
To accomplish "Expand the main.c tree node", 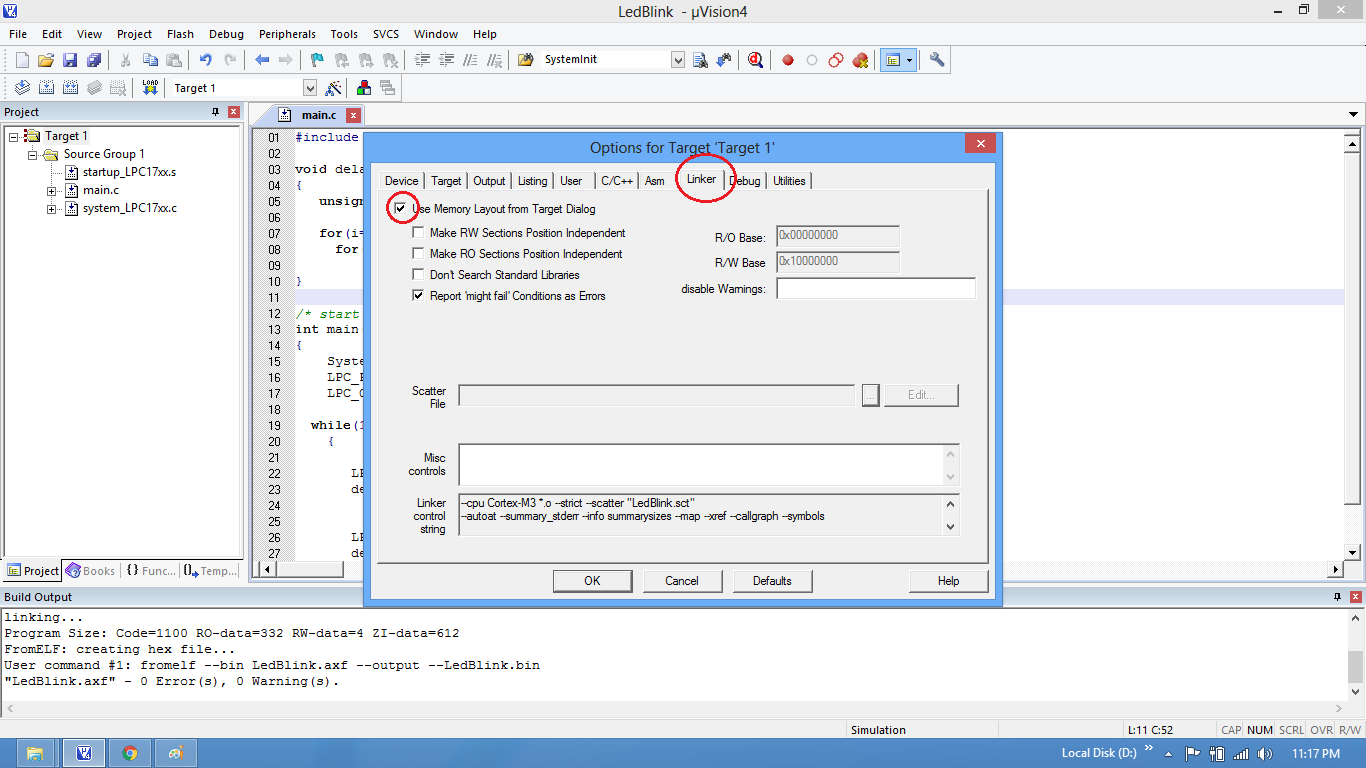I will pyautogui.click(x=52, y=190).
